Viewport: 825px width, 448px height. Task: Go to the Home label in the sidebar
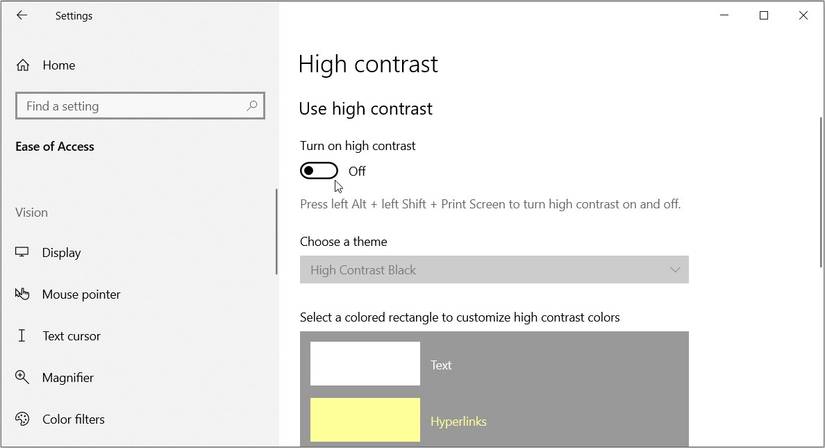[59, 65]
